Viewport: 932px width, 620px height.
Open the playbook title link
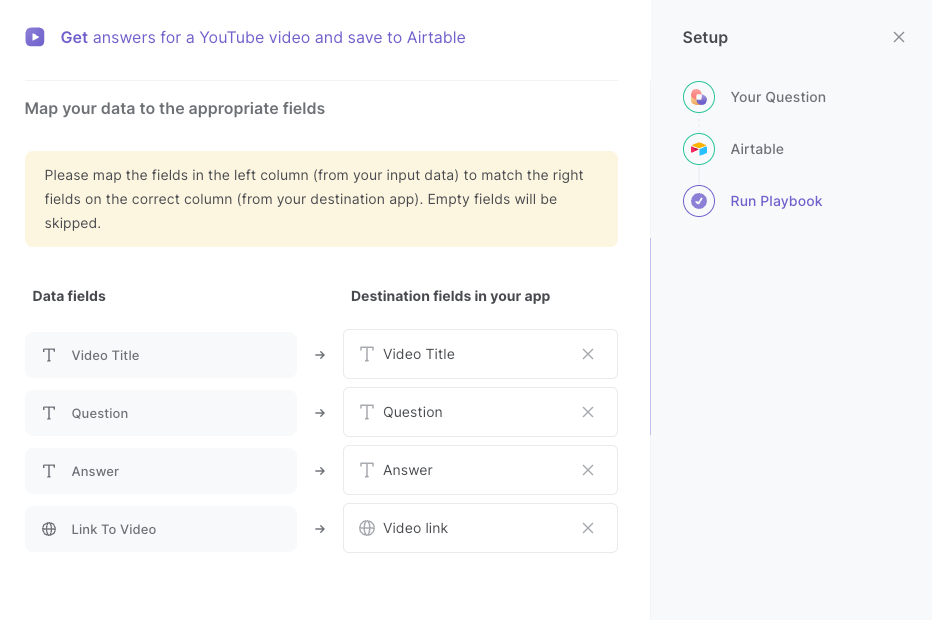[x=263, y=37]
